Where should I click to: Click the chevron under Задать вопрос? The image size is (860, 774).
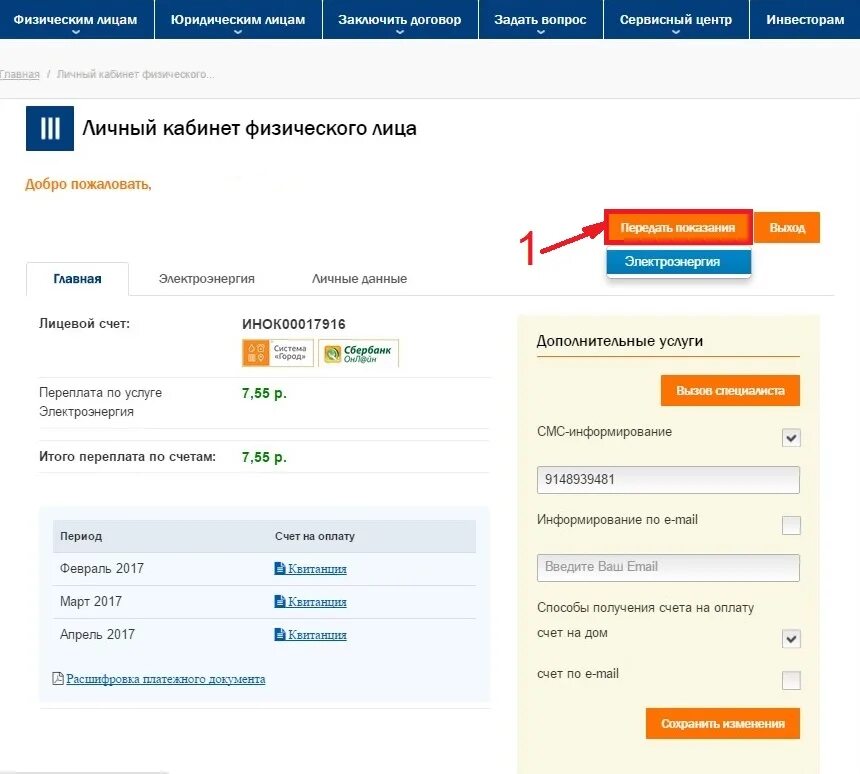tap(541, 32)
